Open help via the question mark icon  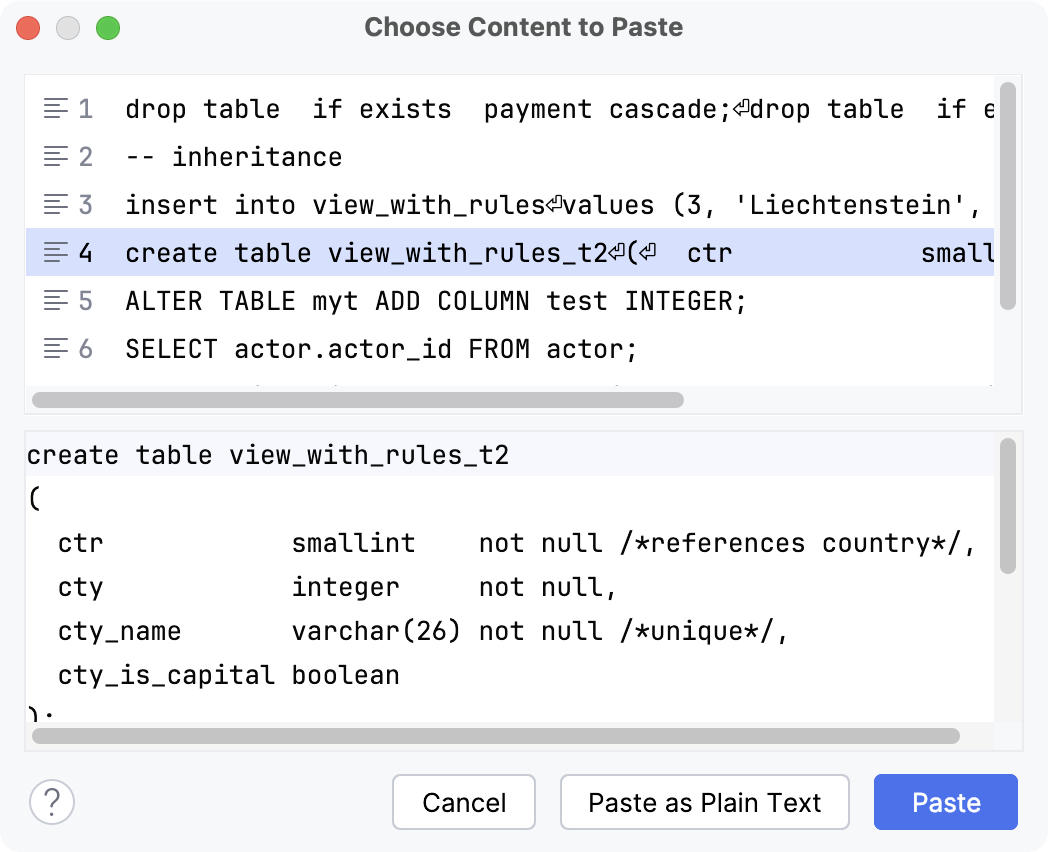(52, 802)
